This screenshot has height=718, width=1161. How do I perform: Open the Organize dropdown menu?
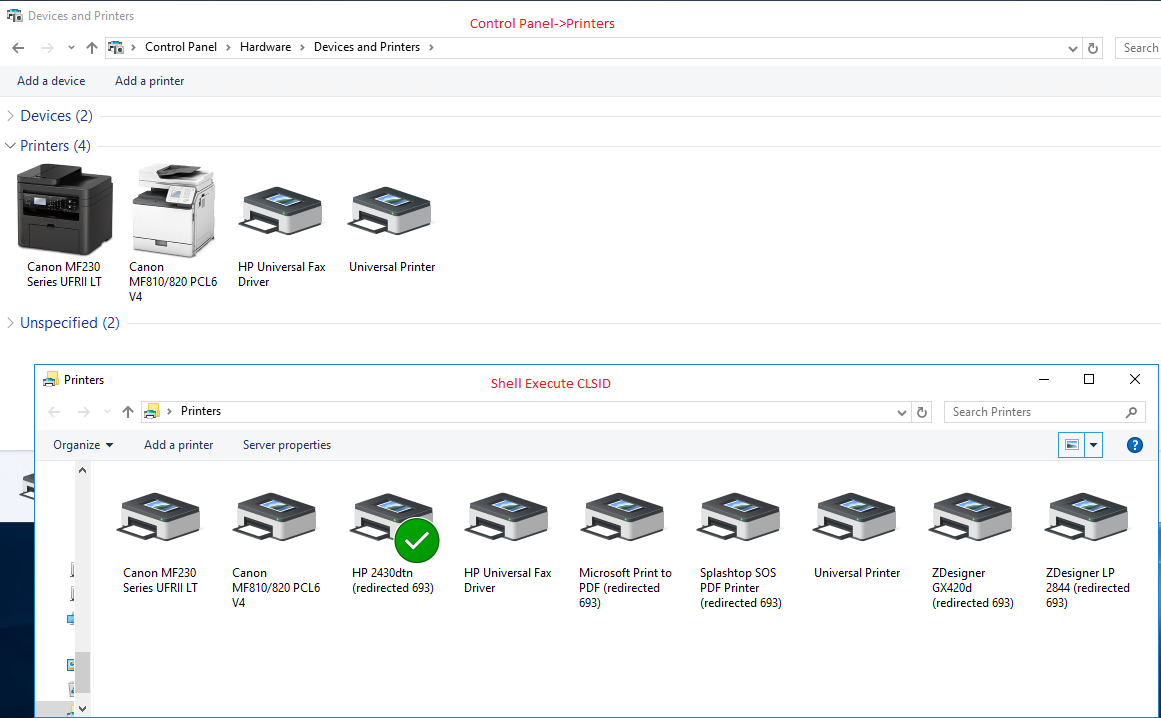83,445
